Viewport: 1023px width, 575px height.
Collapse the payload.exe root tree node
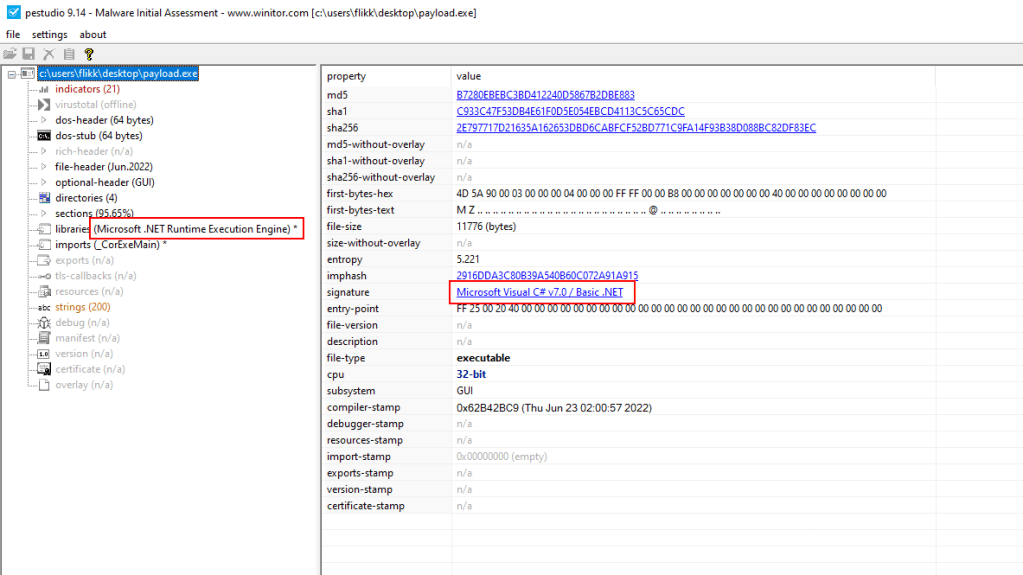click(x=11, y=74)
